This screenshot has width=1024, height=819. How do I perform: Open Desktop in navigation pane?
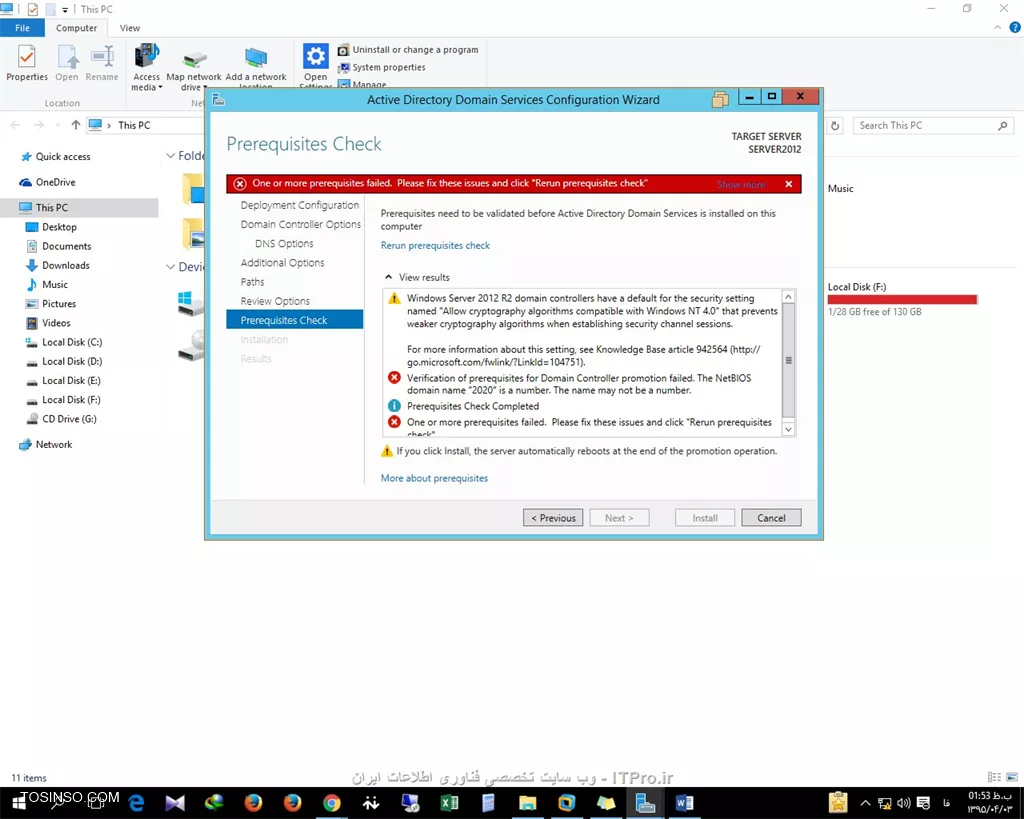[x=51, y=227]
